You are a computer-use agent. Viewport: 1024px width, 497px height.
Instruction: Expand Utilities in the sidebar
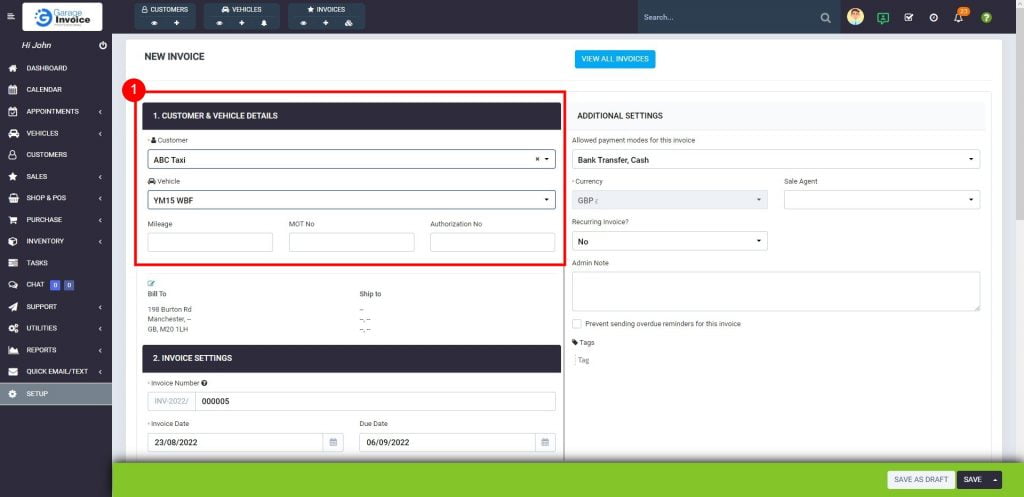pos(56,329)
